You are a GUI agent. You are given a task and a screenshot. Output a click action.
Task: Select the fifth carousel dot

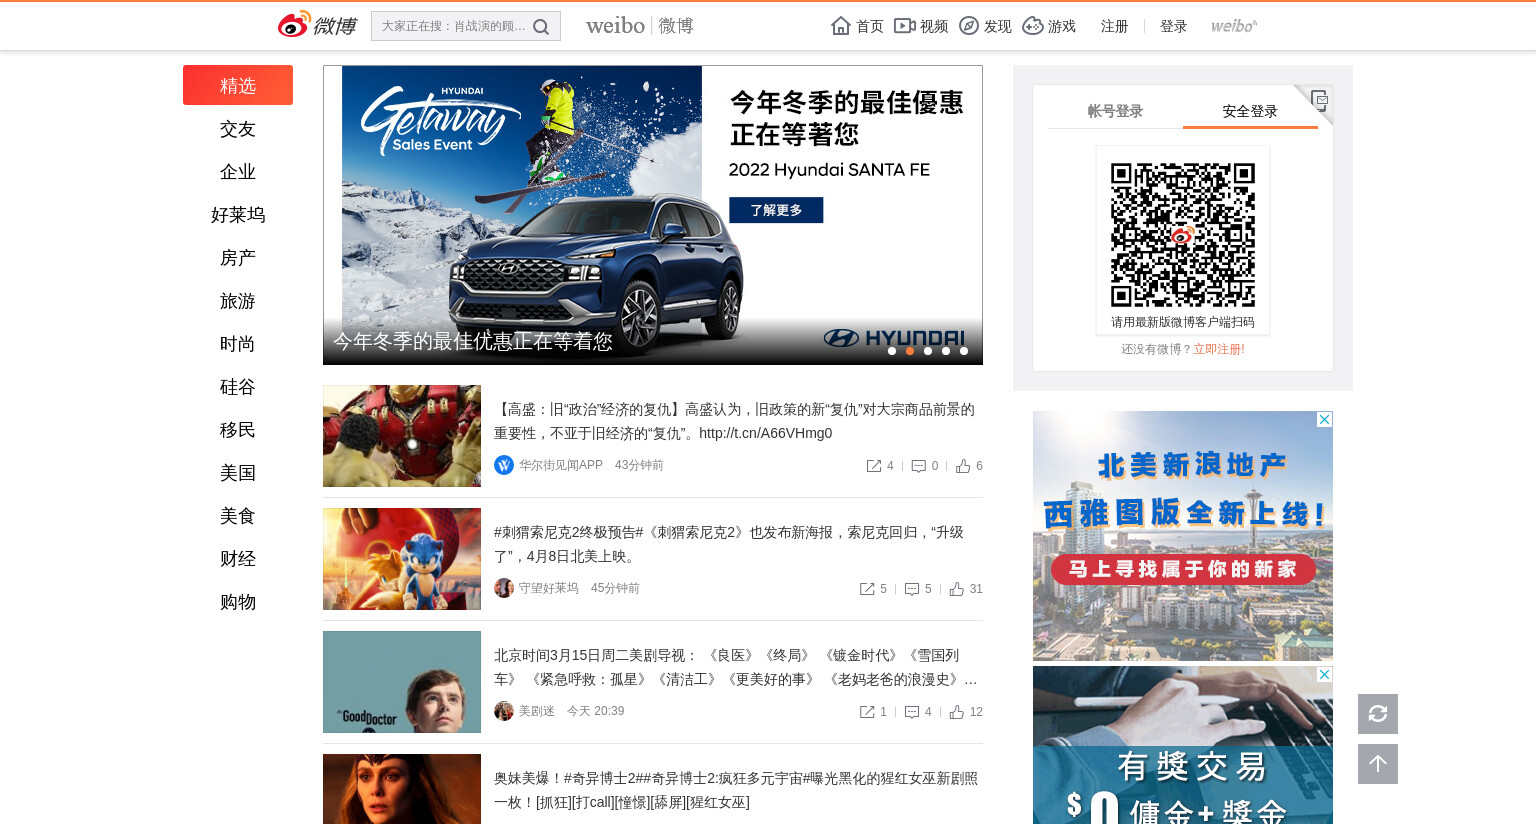964,351
